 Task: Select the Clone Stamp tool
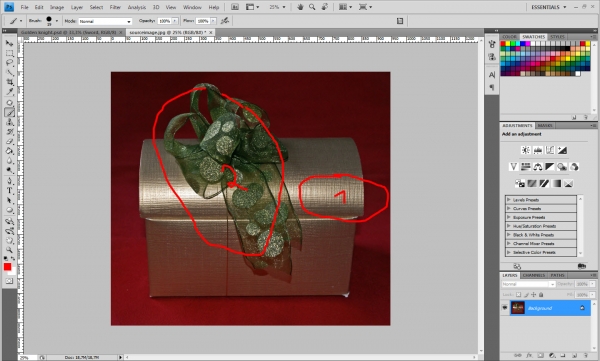tap(10, 122)
